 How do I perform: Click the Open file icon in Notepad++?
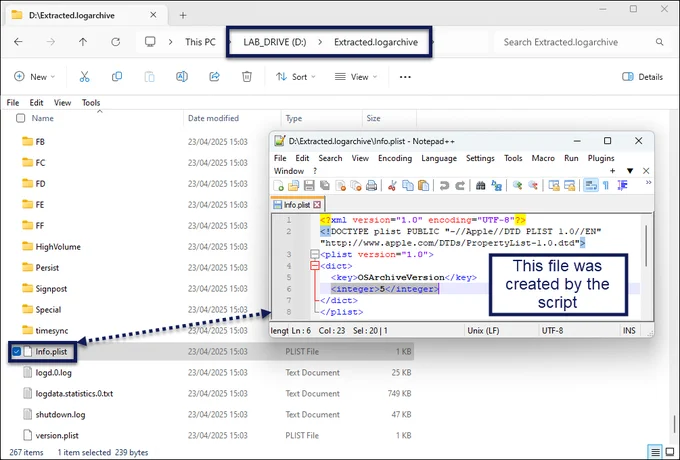[x=294, y=186]
